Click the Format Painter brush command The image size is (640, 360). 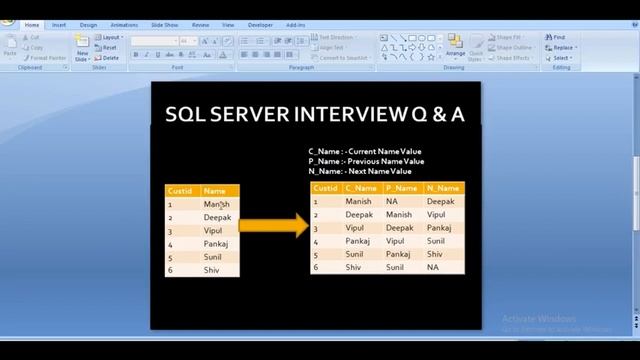[x=44, y=58]
